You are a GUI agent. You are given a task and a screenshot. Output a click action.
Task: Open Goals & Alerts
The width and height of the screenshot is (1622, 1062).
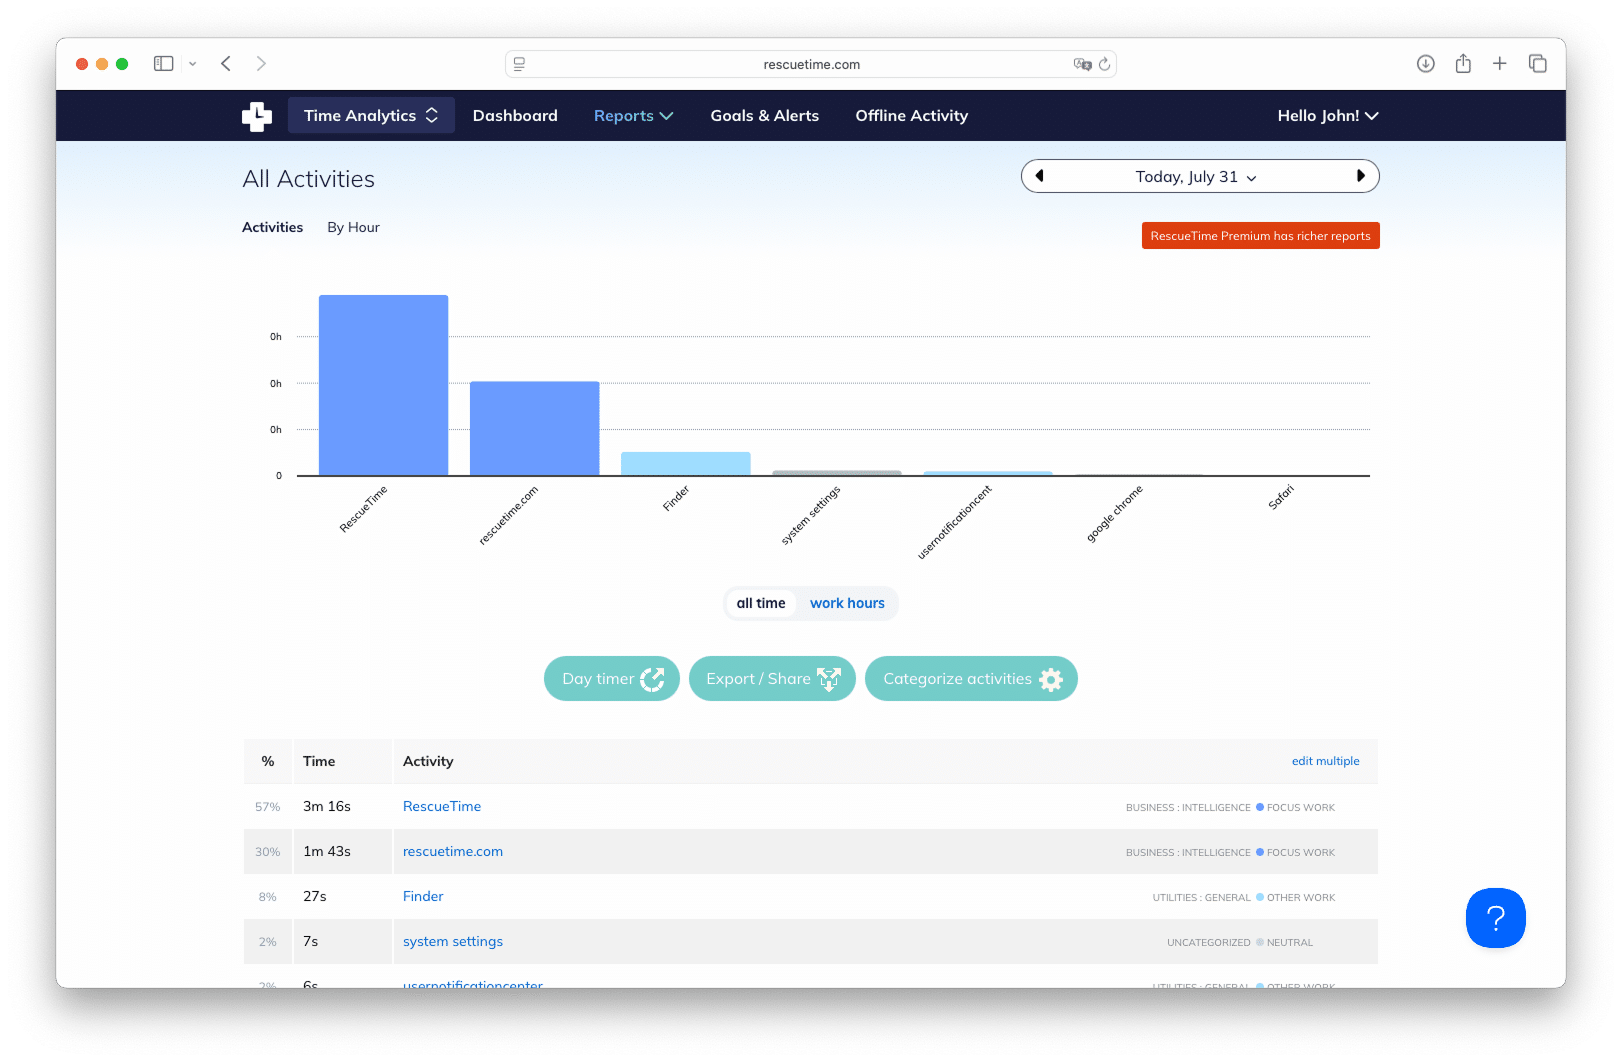(x=765, y=116)
